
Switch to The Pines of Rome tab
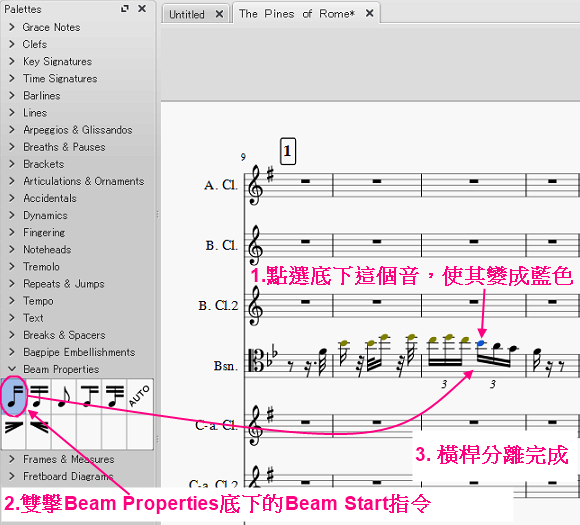pos(297,14)
